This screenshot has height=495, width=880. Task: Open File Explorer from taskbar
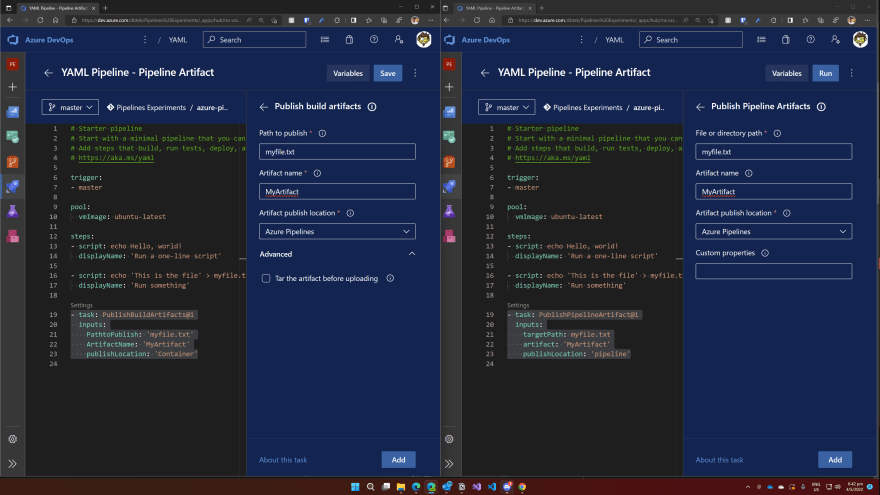point(401,487)
